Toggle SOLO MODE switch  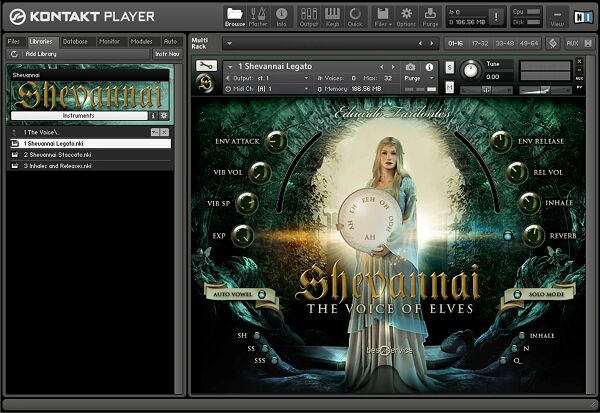pyautogui.click(x=517, y=294)
